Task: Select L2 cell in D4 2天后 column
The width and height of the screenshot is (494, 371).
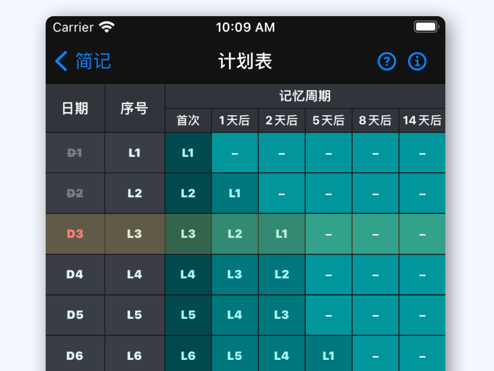Action: [x=282, y=275]
